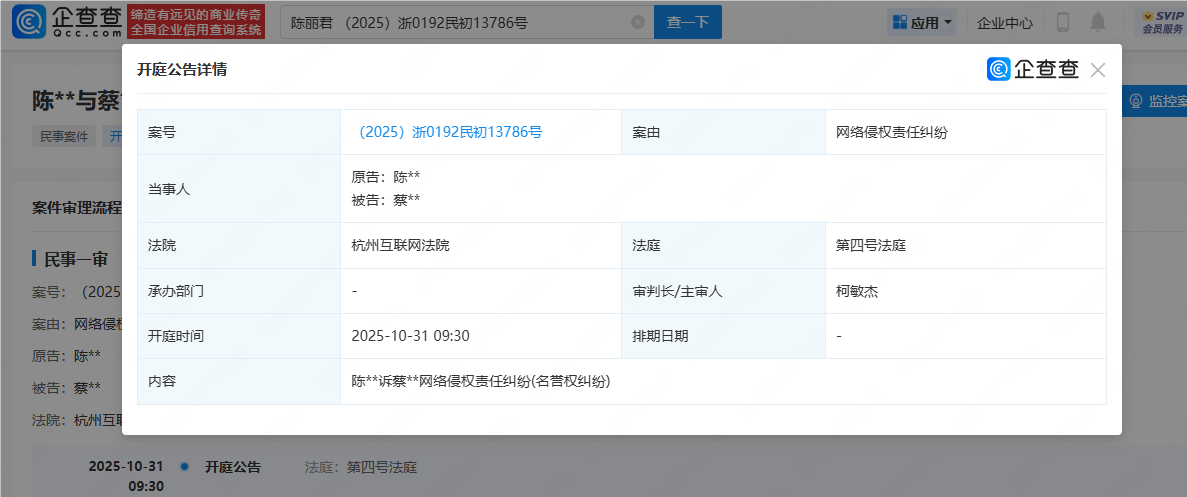Viewport: 1187px width, 497px height.
Task: Open the 应用 dropdown menu
Action: pos(922,22)
